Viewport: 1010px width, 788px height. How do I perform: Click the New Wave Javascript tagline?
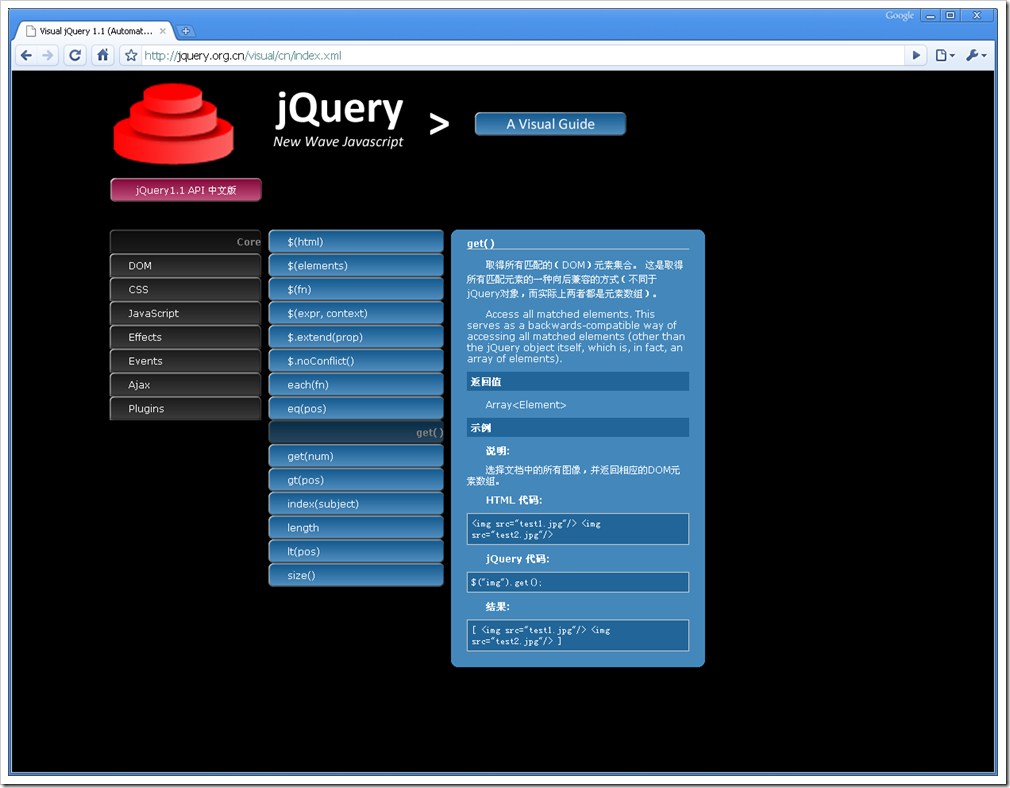[x=338, y=142]
